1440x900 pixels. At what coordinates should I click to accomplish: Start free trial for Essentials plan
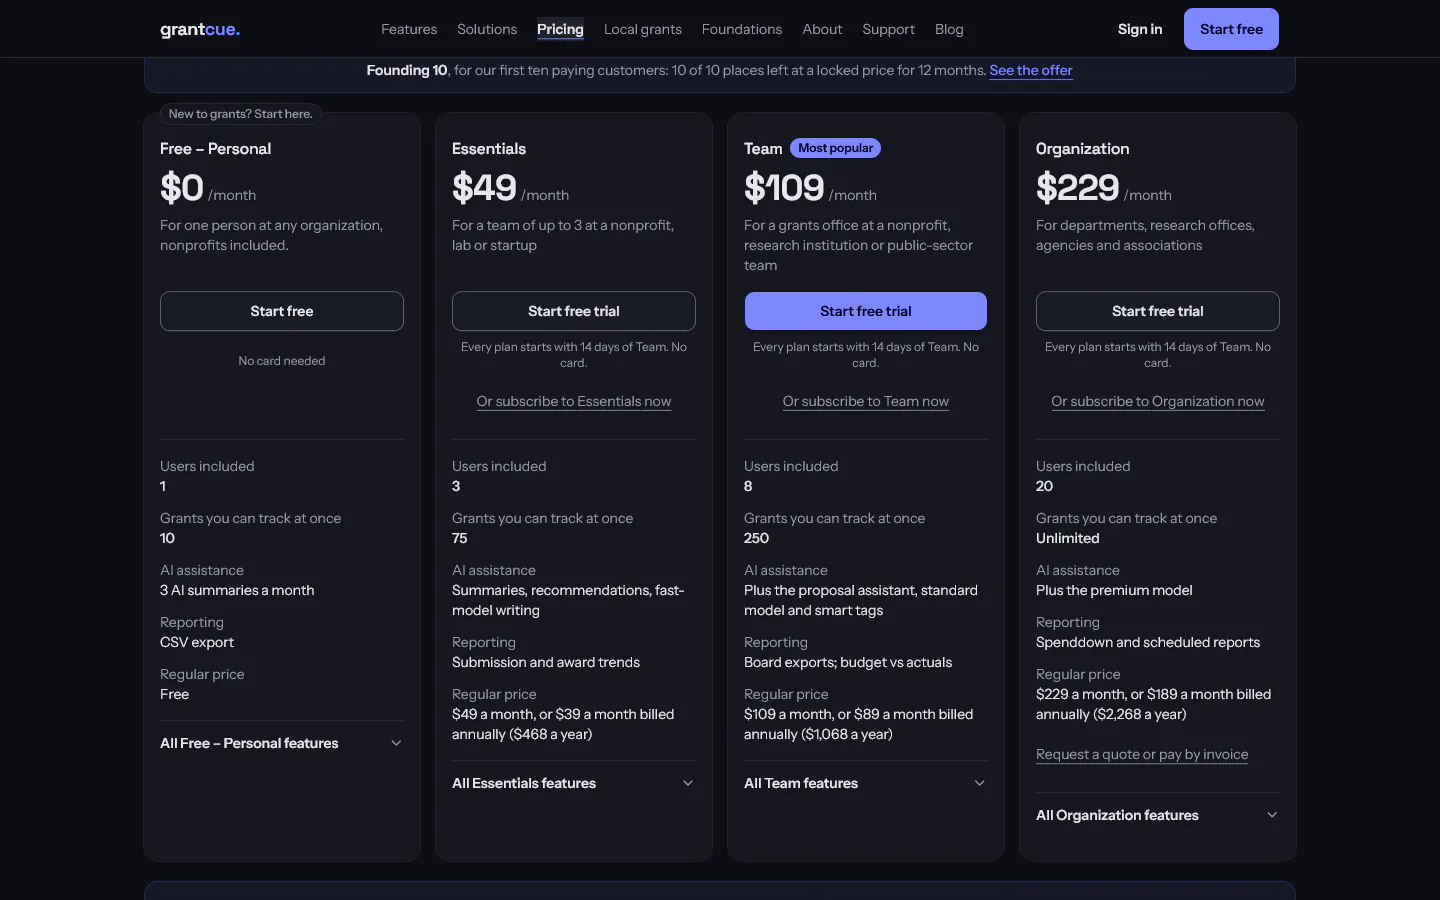point(574,311)
